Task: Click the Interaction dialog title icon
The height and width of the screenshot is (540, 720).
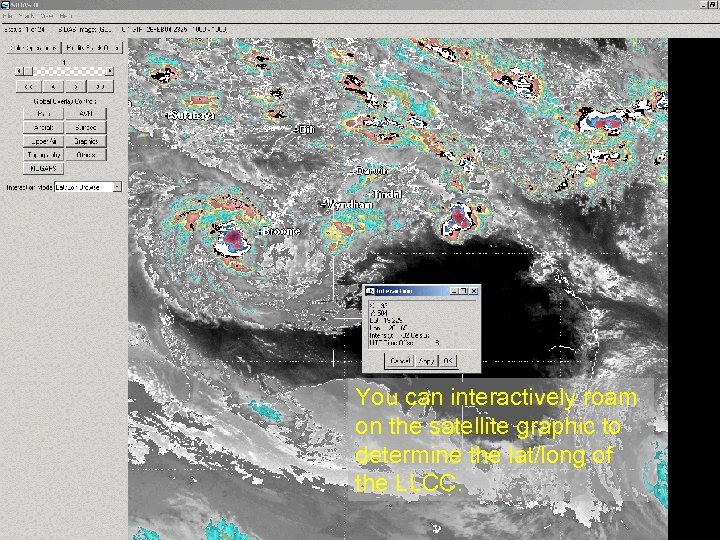Action: pyautogui.click(x=370, y=291)
